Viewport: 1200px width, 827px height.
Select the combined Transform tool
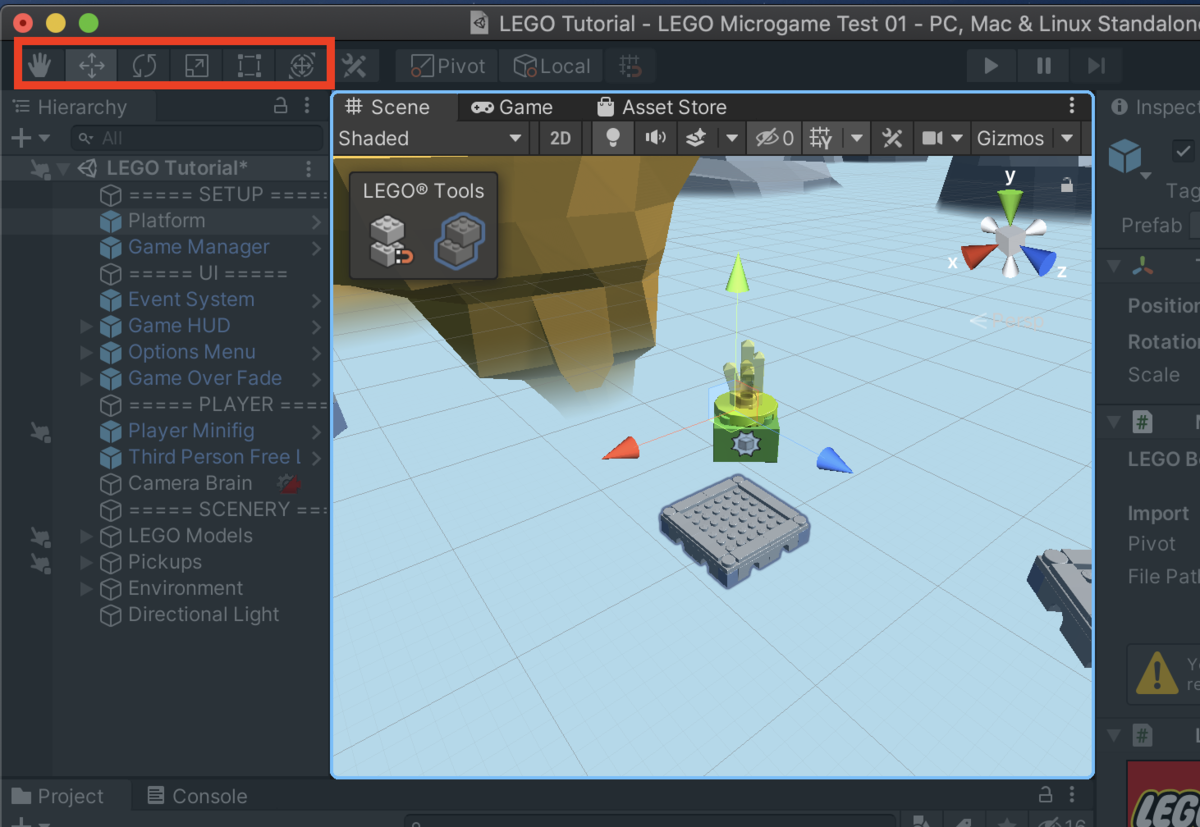(302, 66)
